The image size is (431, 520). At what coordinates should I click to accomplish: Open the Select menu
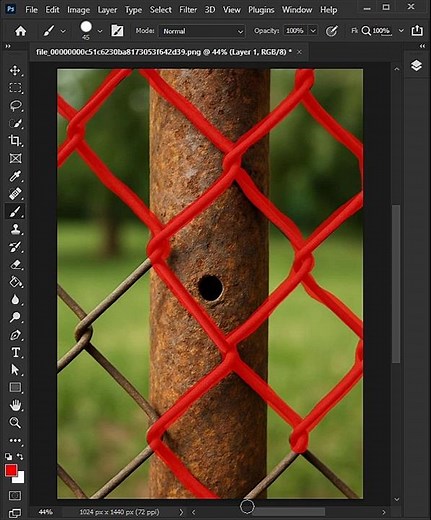pos(161,10)
